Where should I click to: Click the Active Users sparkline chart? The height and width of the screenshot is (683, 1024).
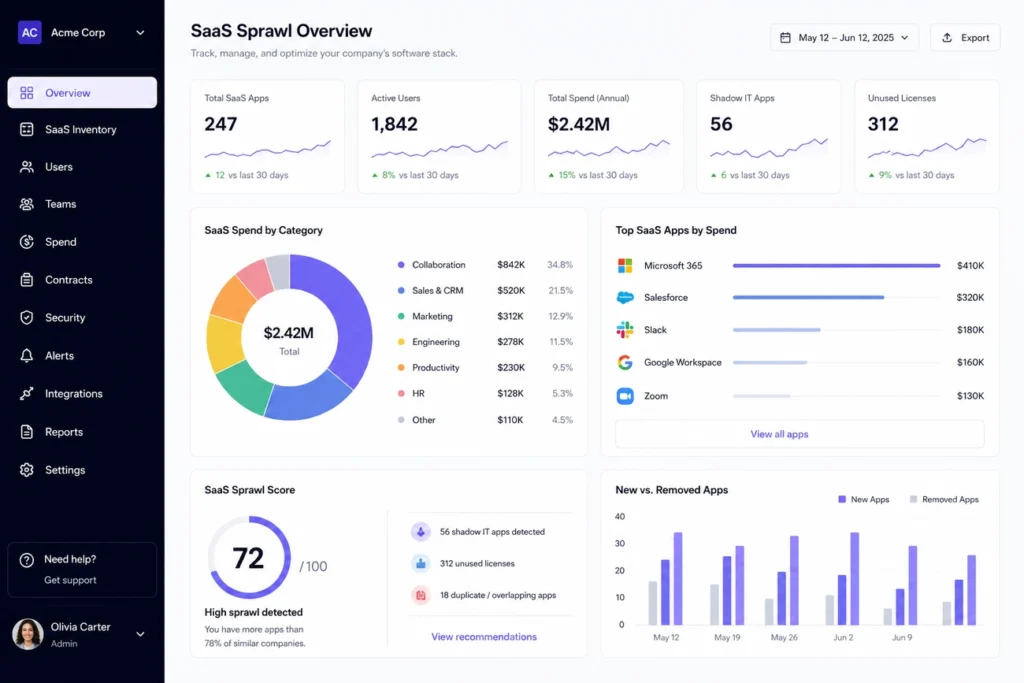click(440, 150)
